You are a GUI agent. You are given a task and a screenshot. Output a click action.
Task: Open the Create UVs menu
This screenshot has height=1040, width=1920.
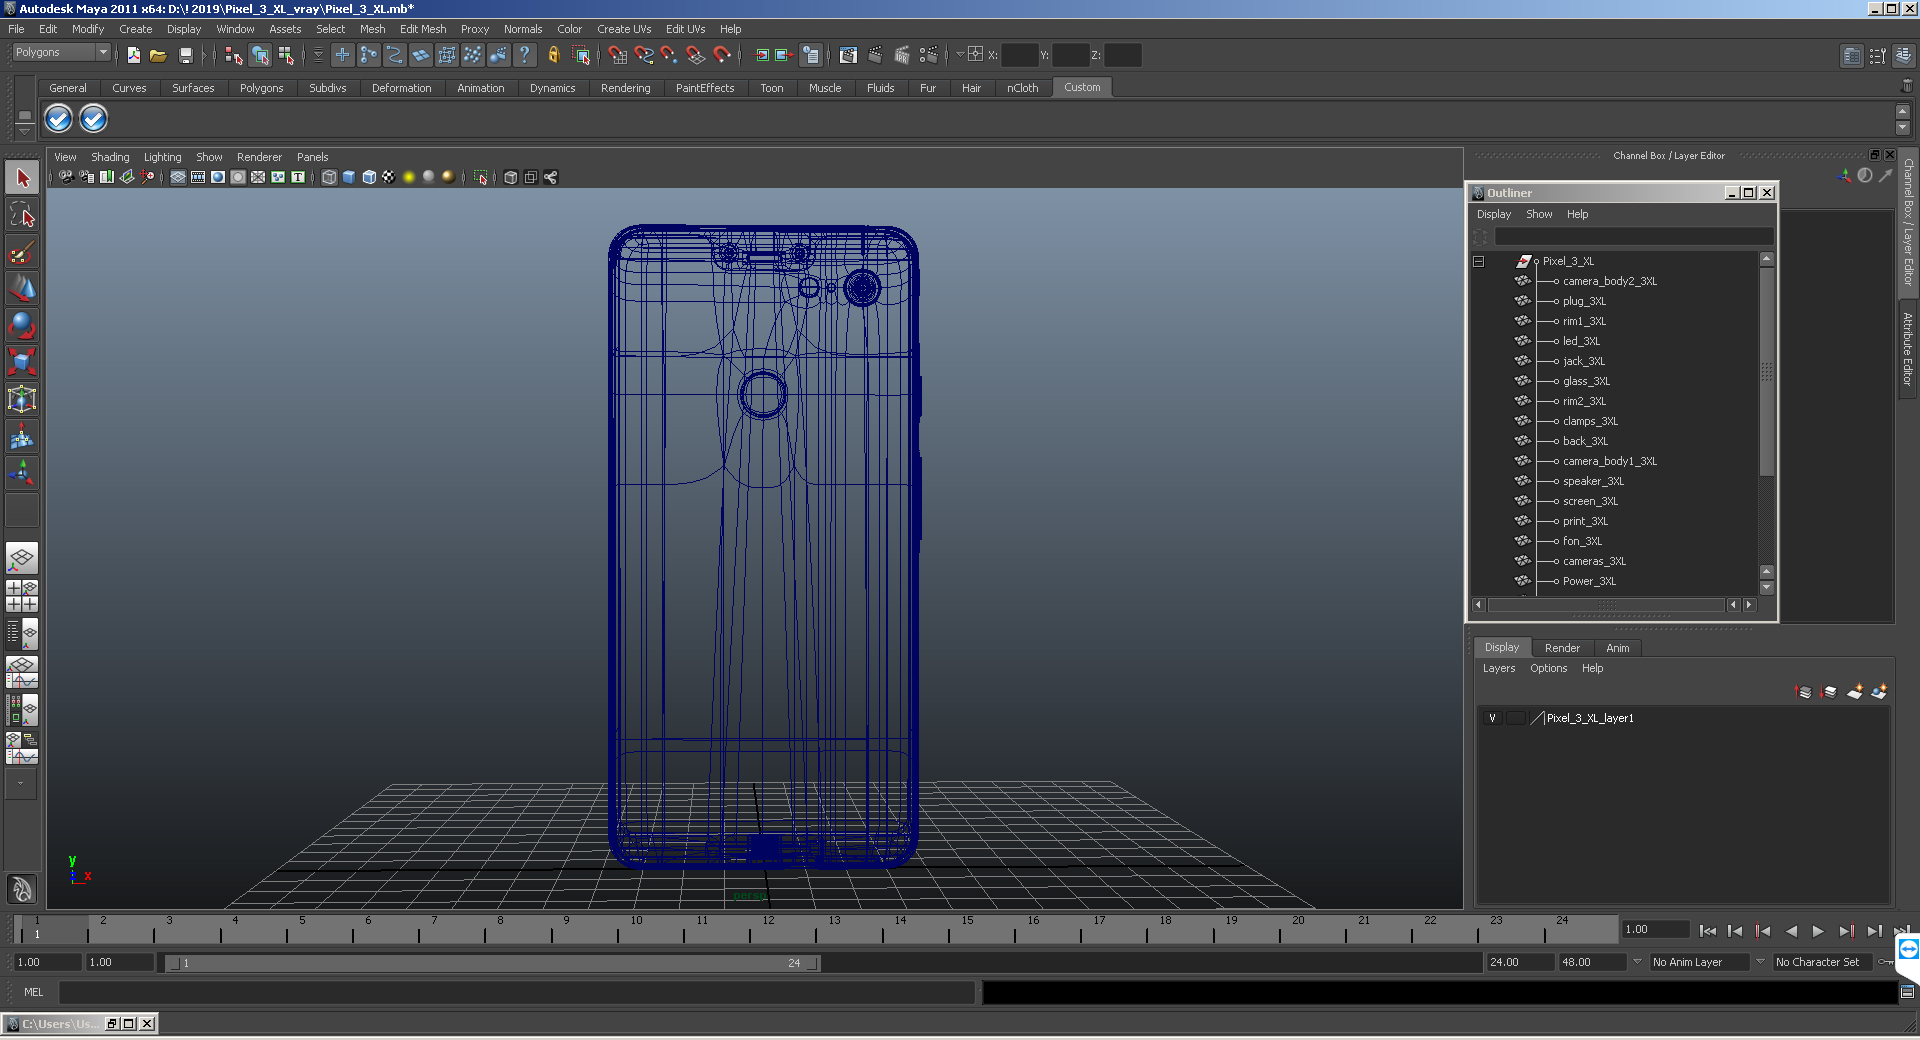624,29
